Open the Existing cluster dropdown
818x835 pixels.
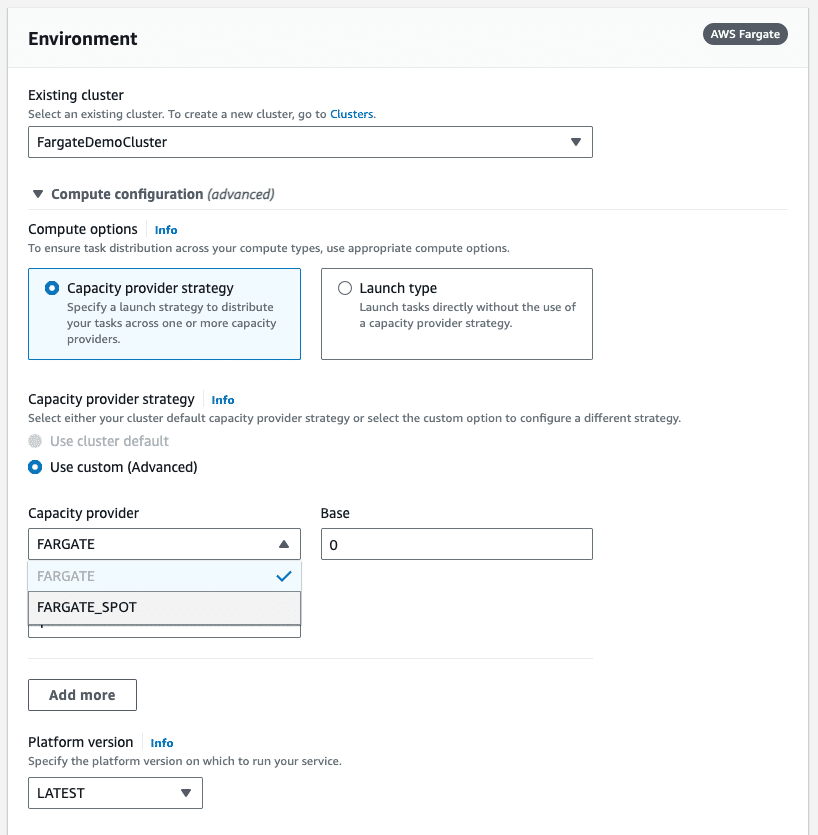pos(310,142)
